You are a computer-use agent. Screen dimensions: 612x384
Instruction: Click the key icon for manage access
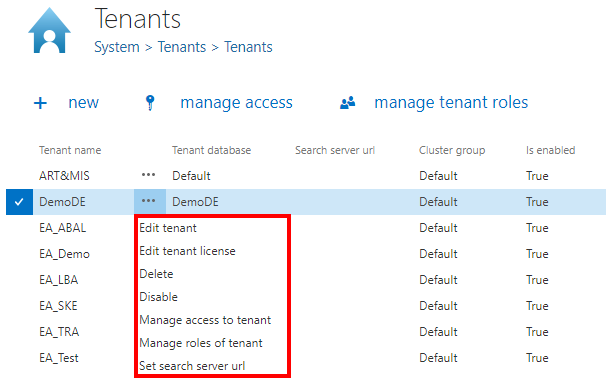150,103
